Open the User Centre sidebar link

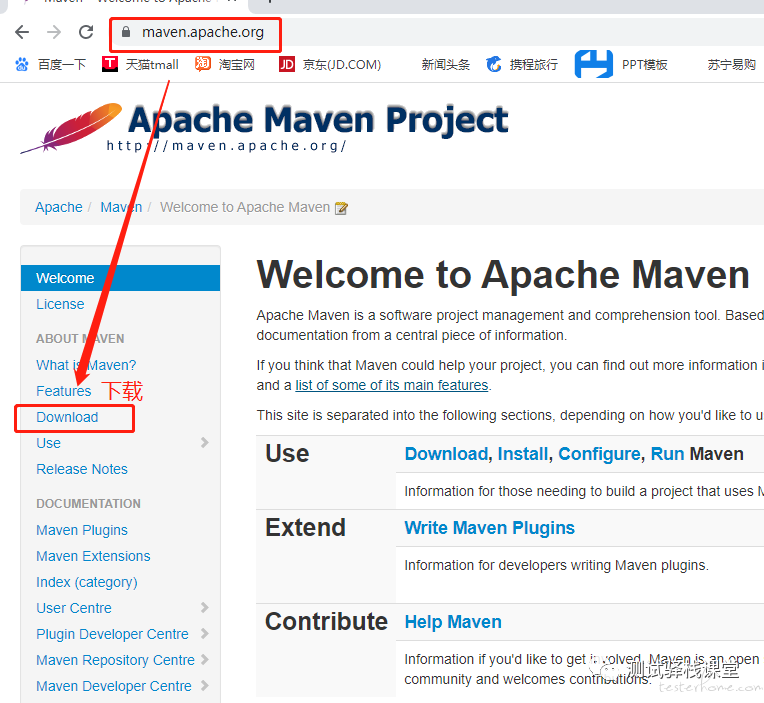[74, 608]
